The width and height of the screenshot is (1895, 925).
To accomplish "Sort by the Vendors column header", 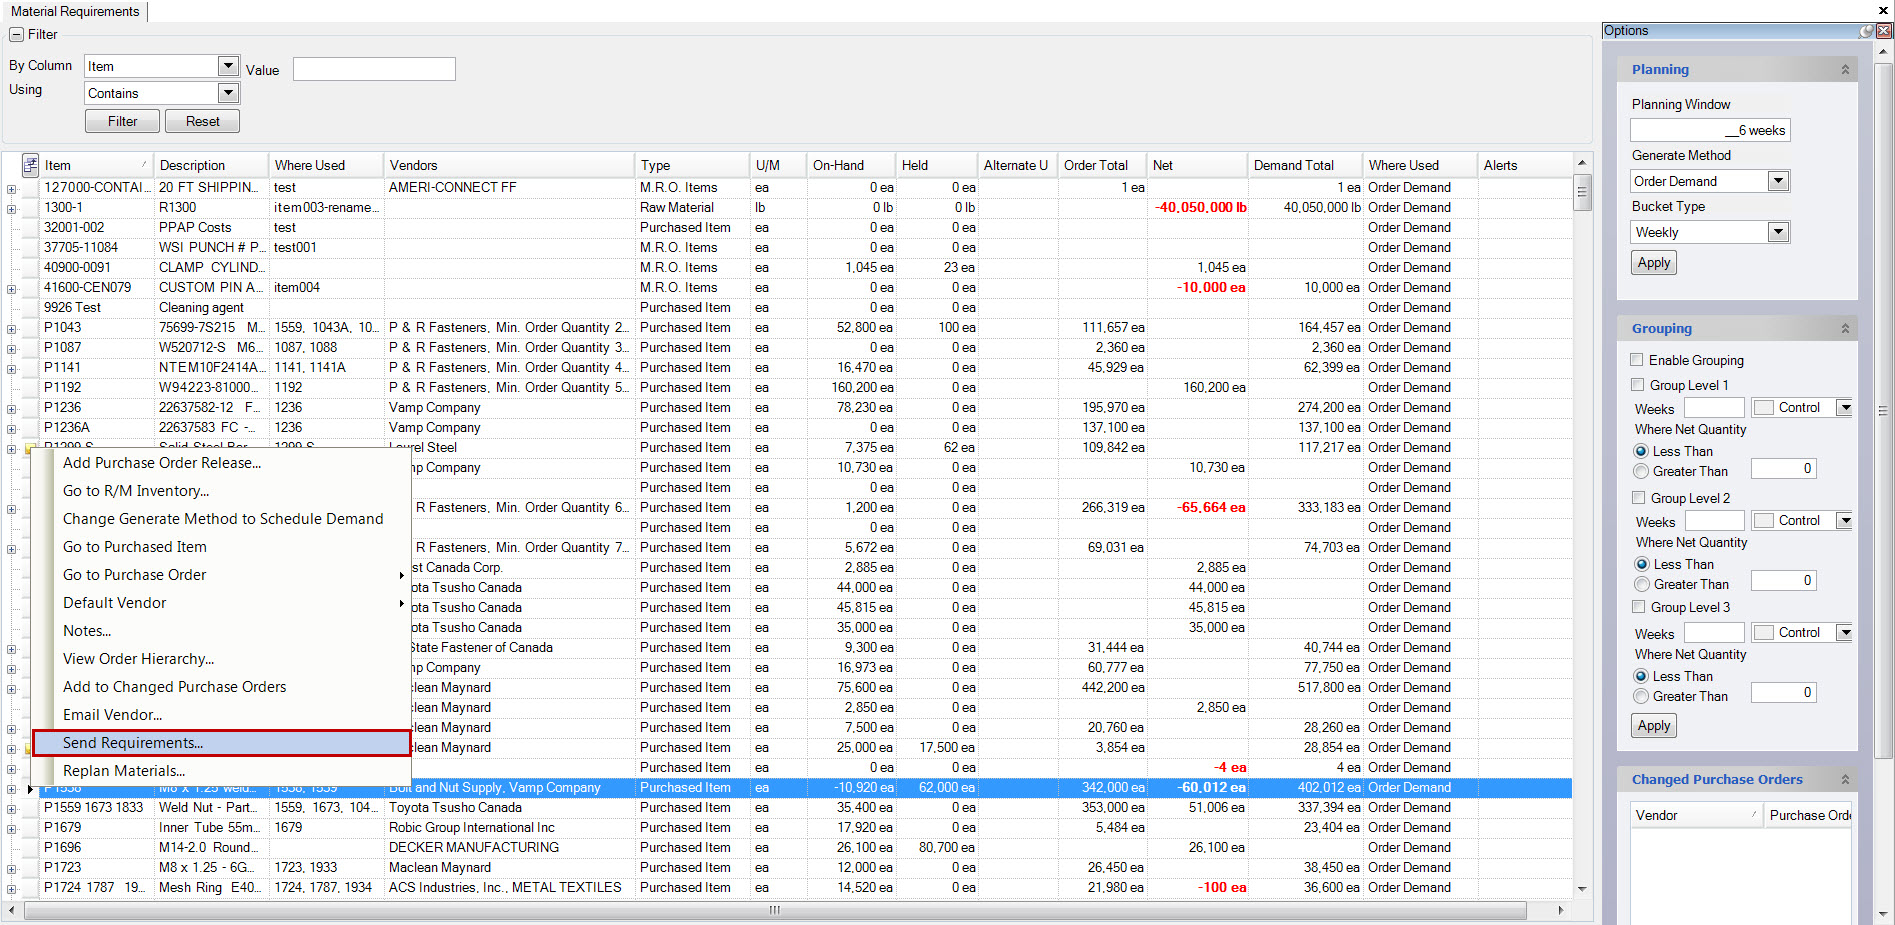I will [509, 165].
